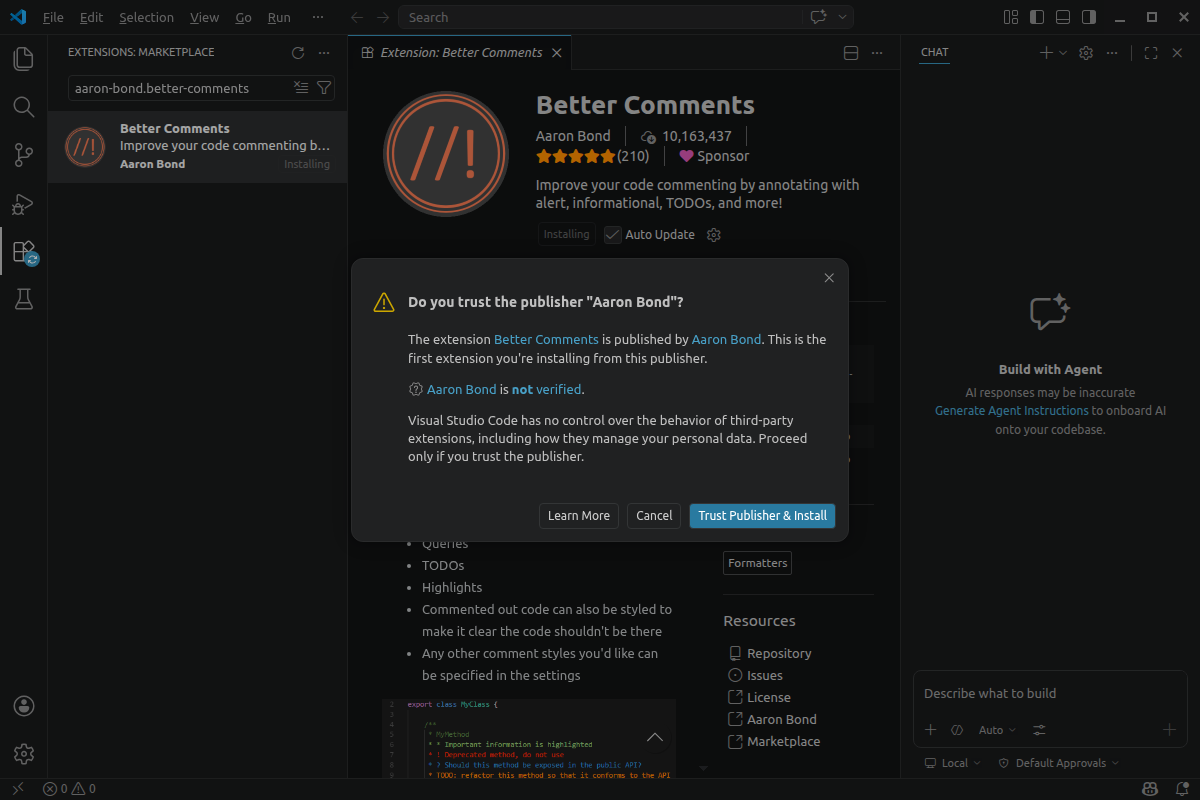This screenshot has height=800, width=1200.
Task: Open Better Comments extension settings gear
Action: 714,235
